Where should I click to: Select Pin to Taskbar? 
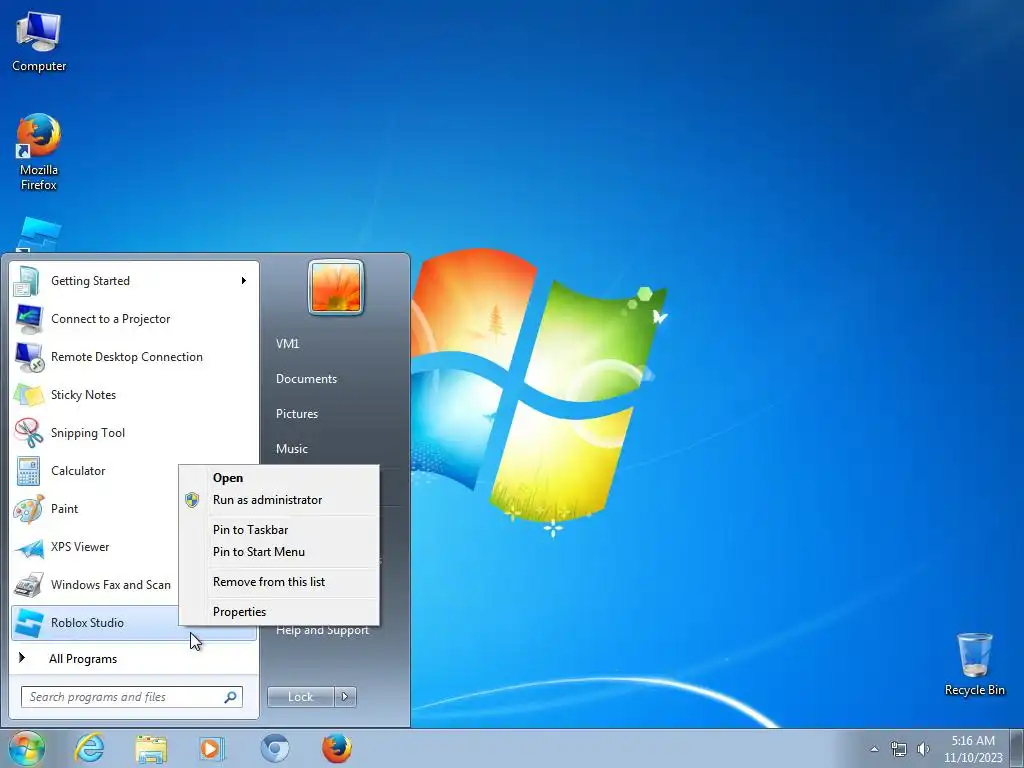(x=250, y=530)
